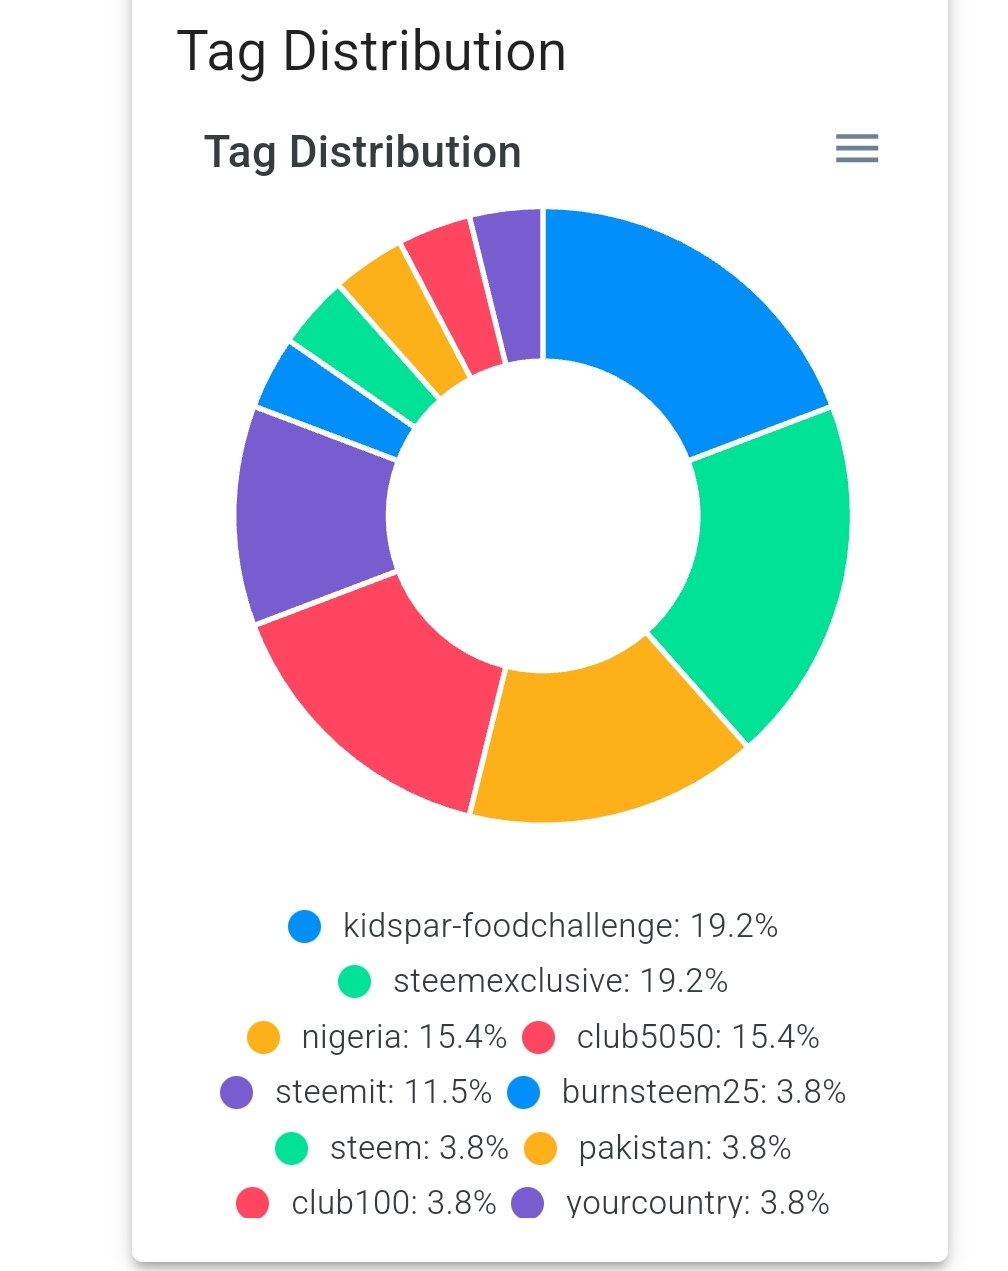Click the club5050 legend marker dot
The image size is (1008, 1271).
pos(539,1037)
